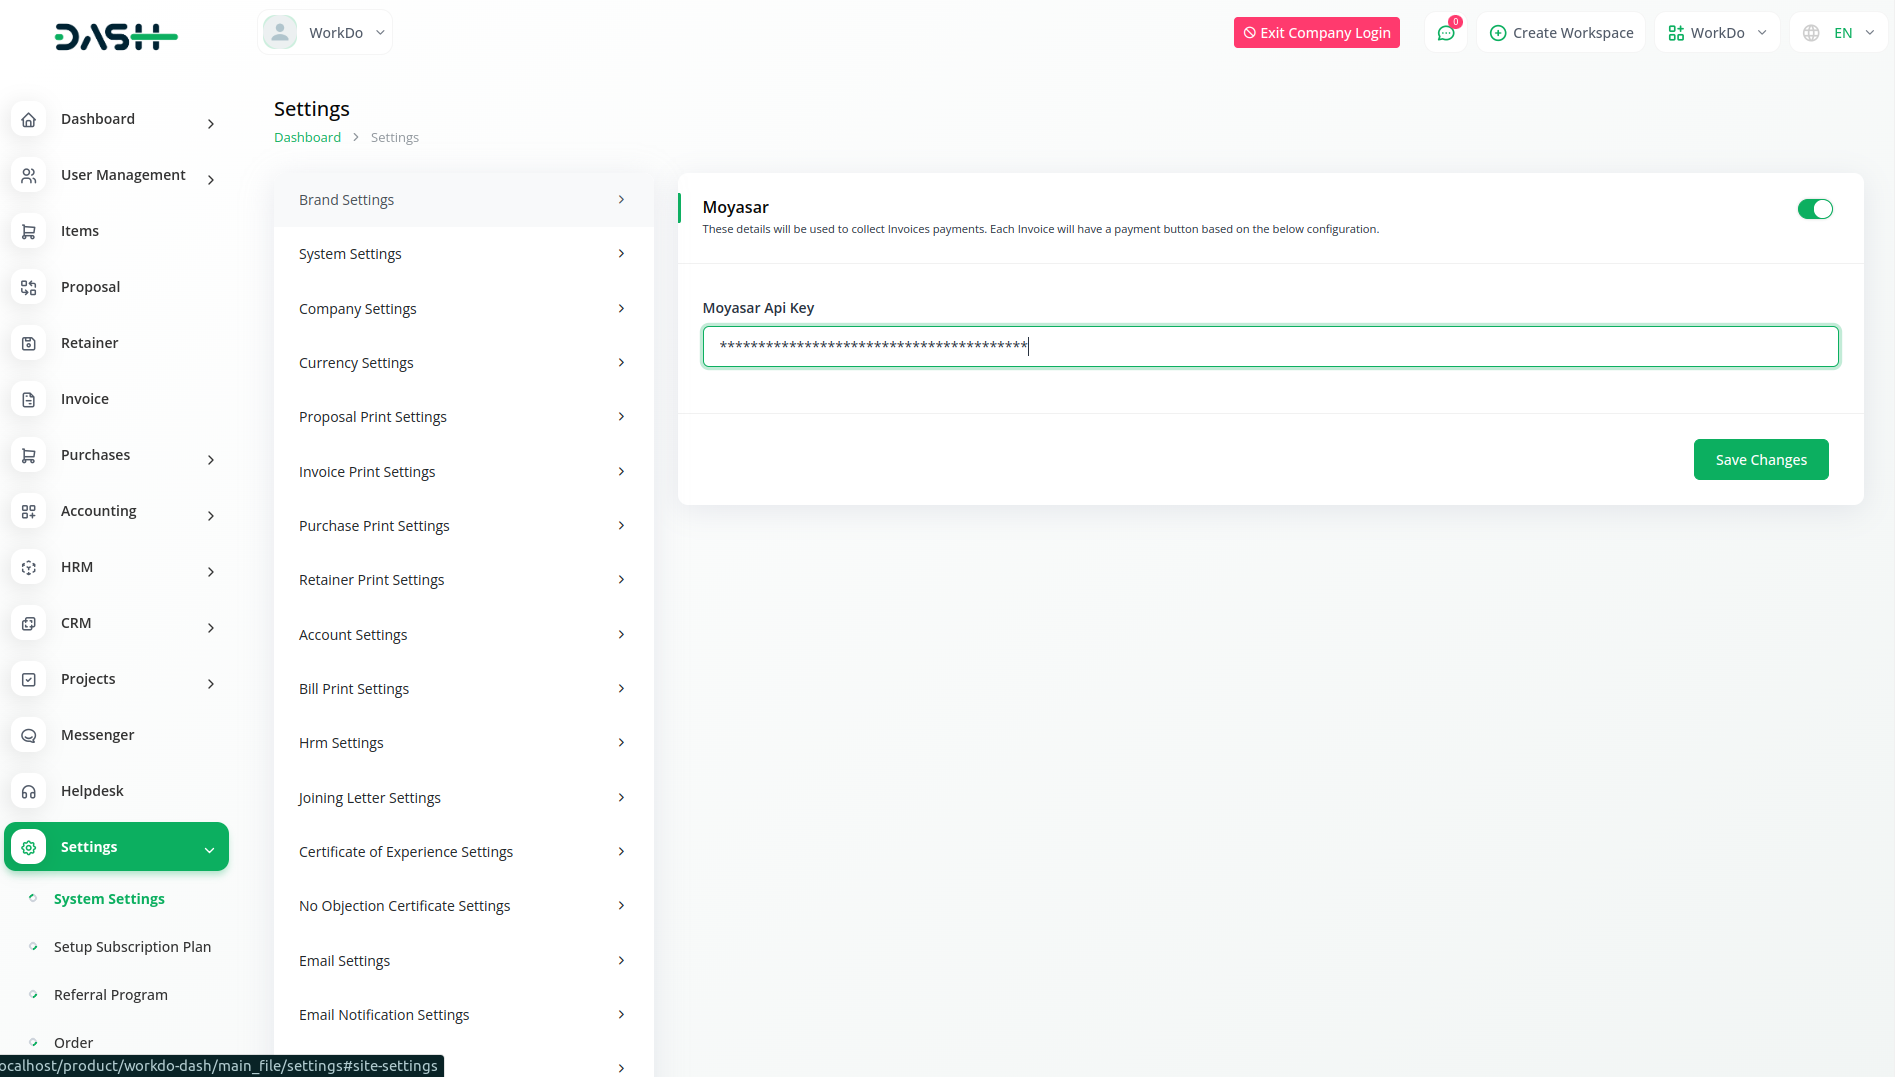Viewport: 1895px width, 1077px height.
Task: Click the user avatar icon next to WorkDo
Action: tap(280, 32)
